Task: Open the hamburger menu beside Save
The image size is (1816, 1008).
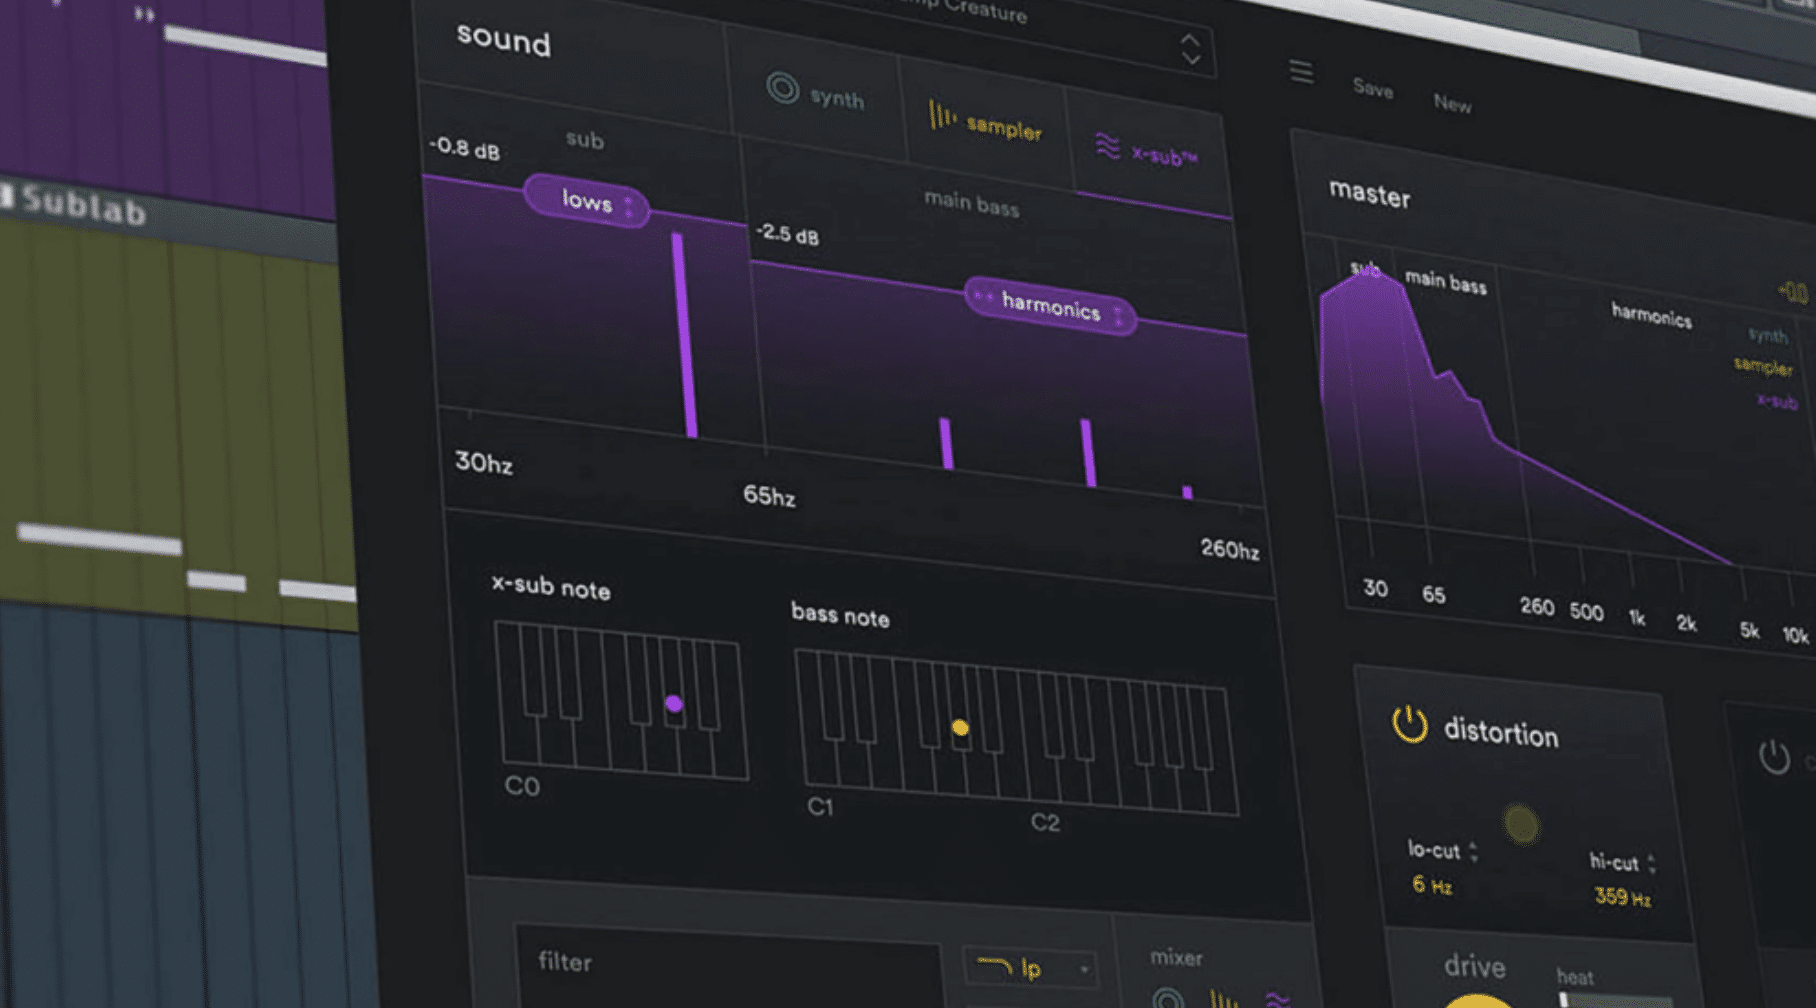Action: pos(1301,72)
